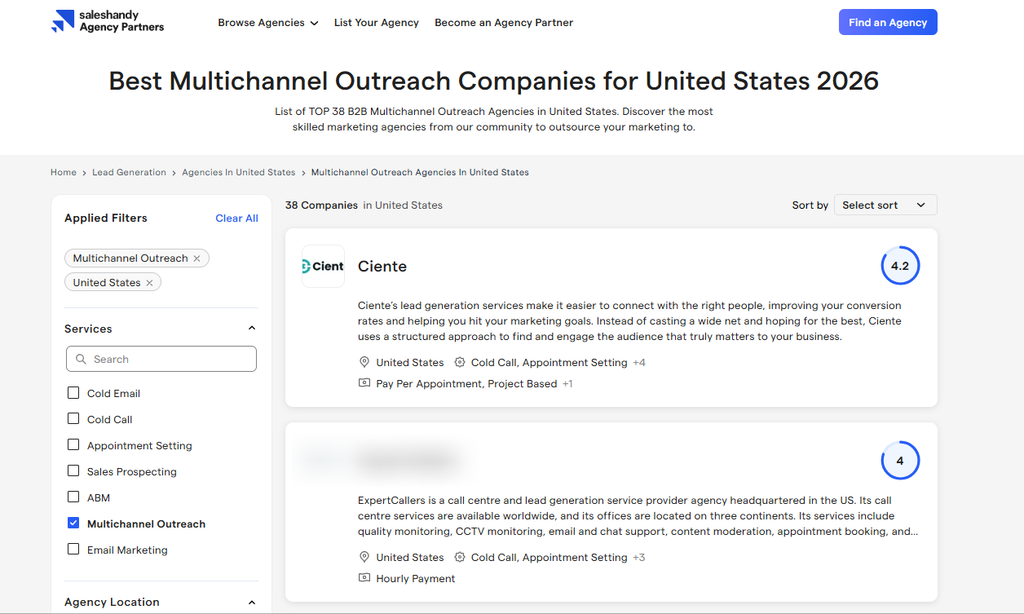This screenshot has height=614, width=1024.
Task: Click the 'Hourly Payment' text
Action: 415,579
